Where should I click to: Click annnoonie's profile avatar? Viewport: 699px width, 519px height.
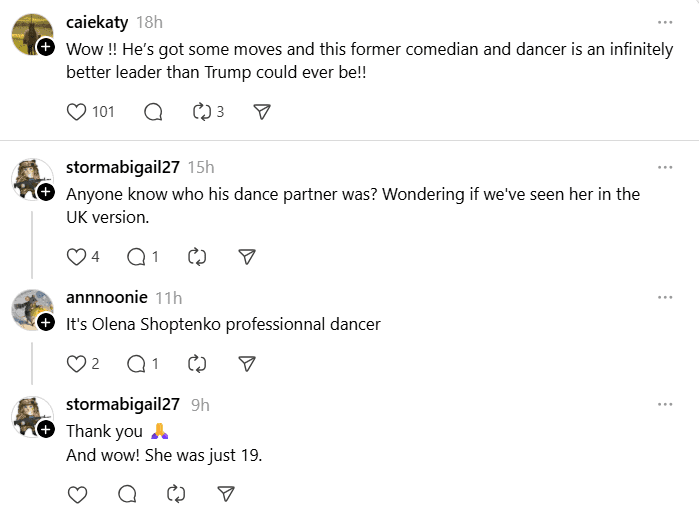30,309
